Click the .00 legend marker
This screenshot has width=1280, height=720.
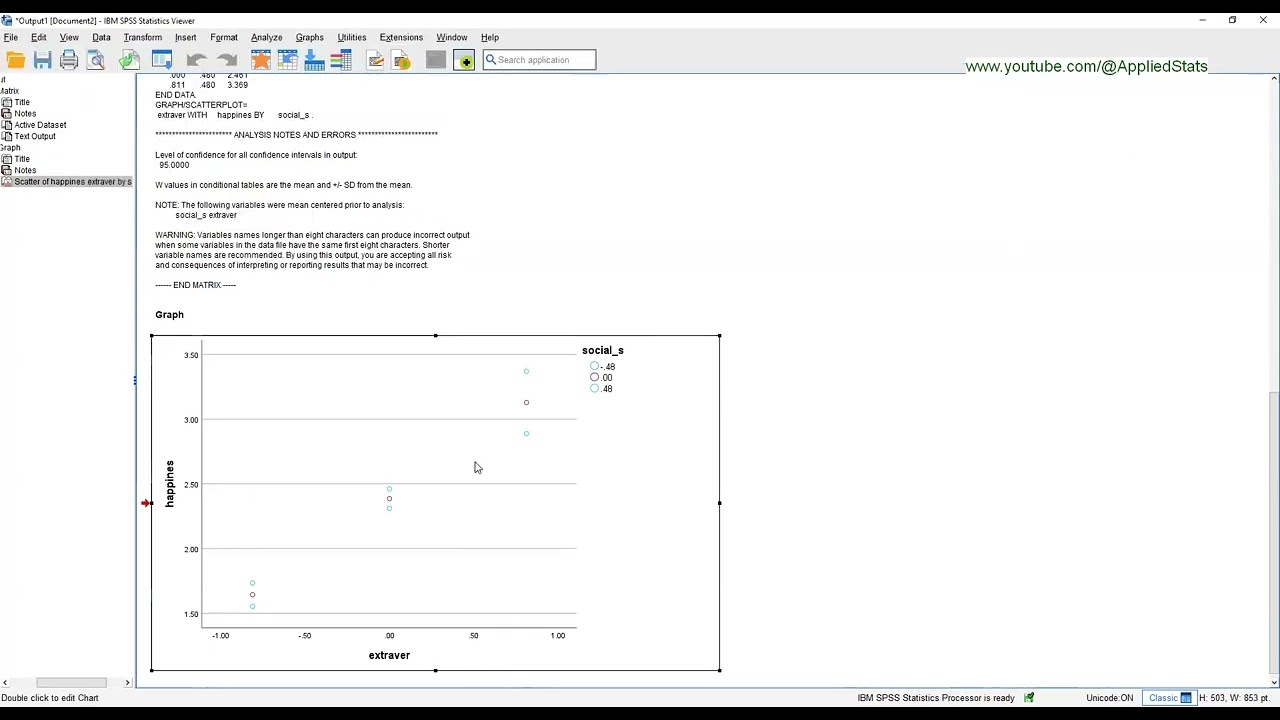594,377
